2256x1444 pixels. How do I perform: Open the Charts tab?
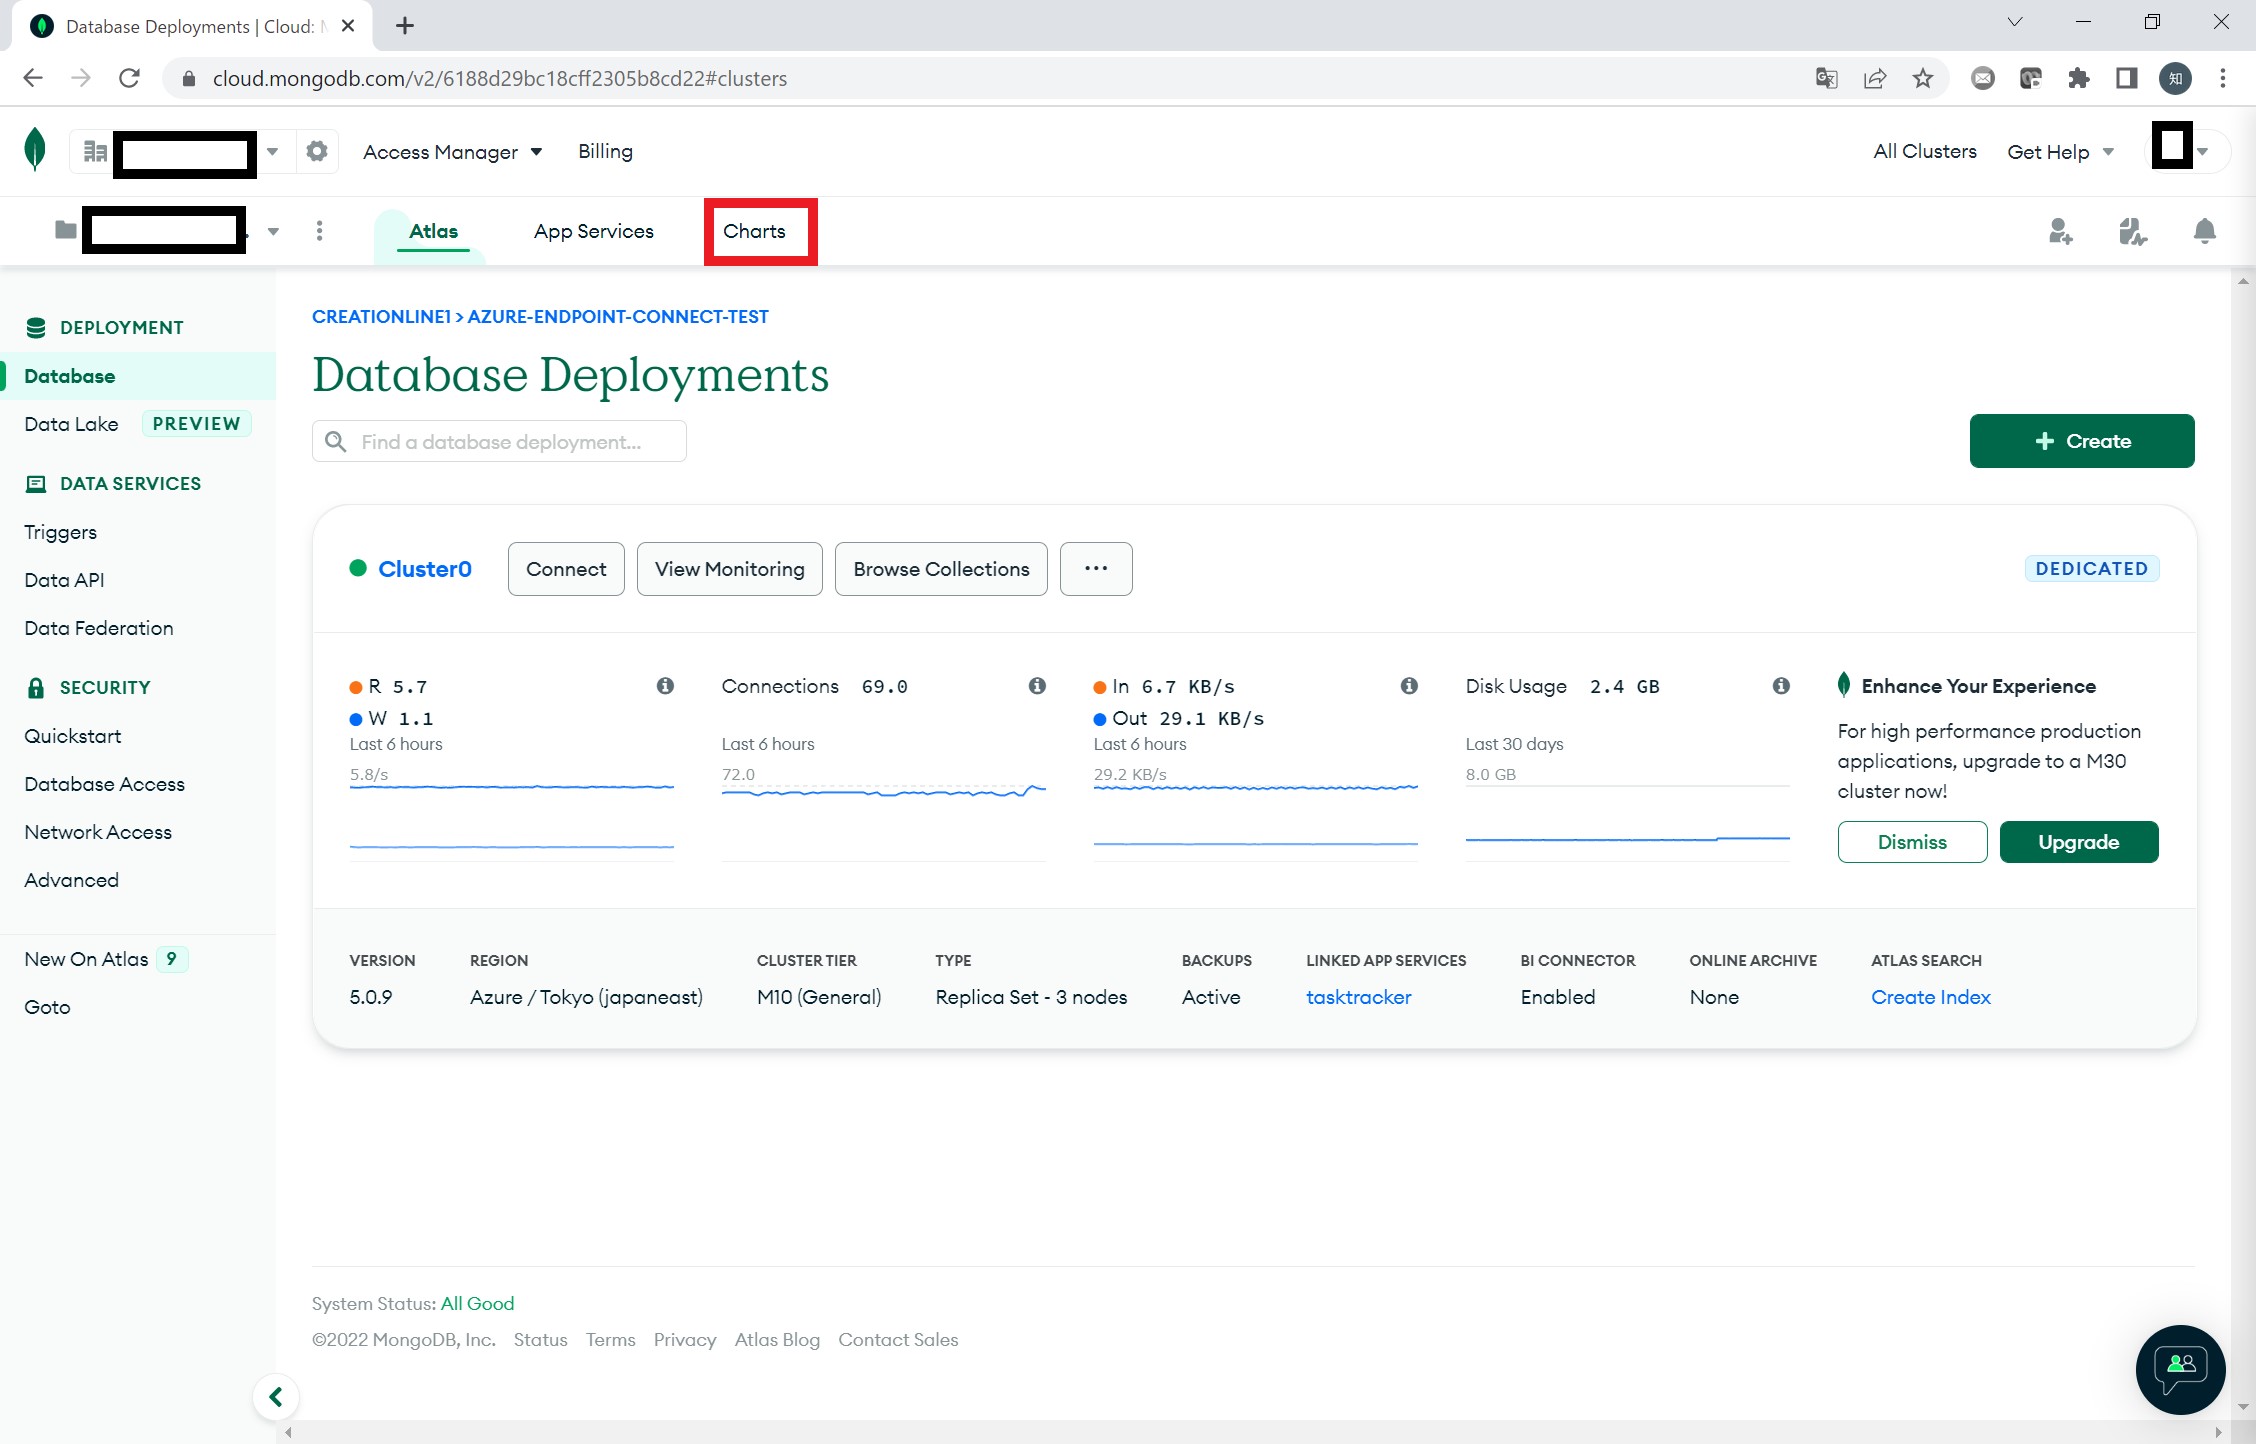[754, 231]
